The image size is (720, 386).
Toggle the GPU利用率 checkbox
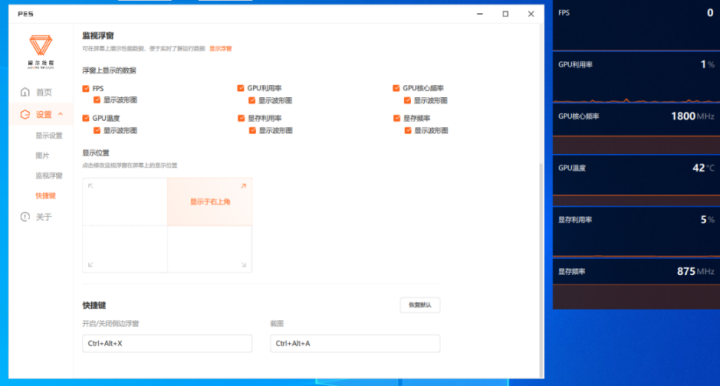241,88
